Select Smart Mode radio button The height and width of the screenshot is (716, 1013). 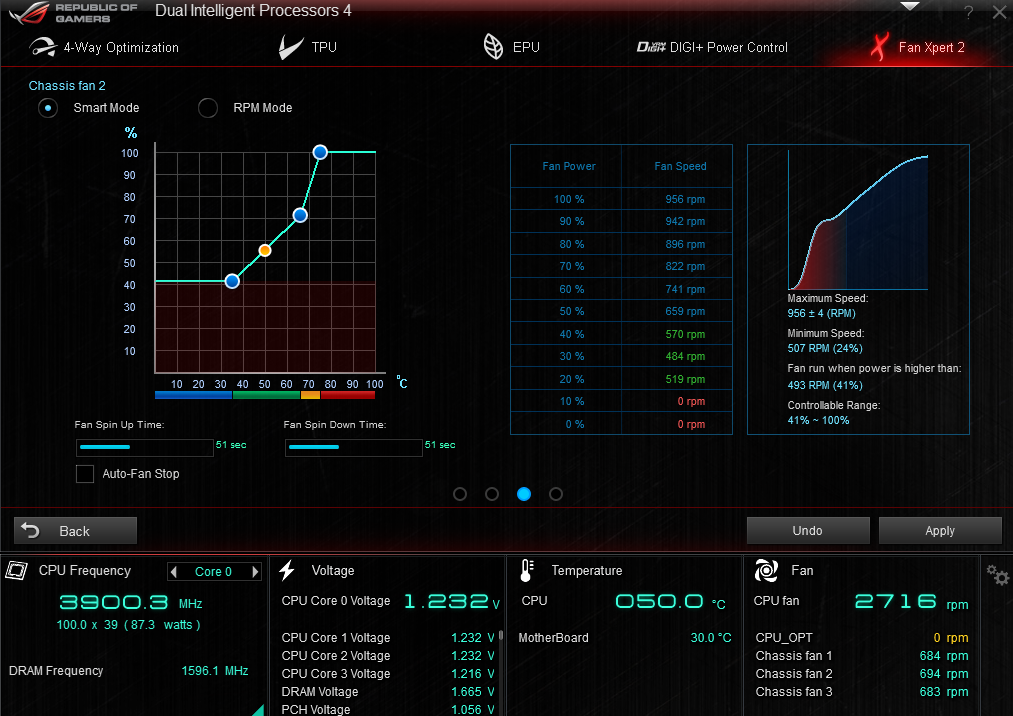click(47, 108)
